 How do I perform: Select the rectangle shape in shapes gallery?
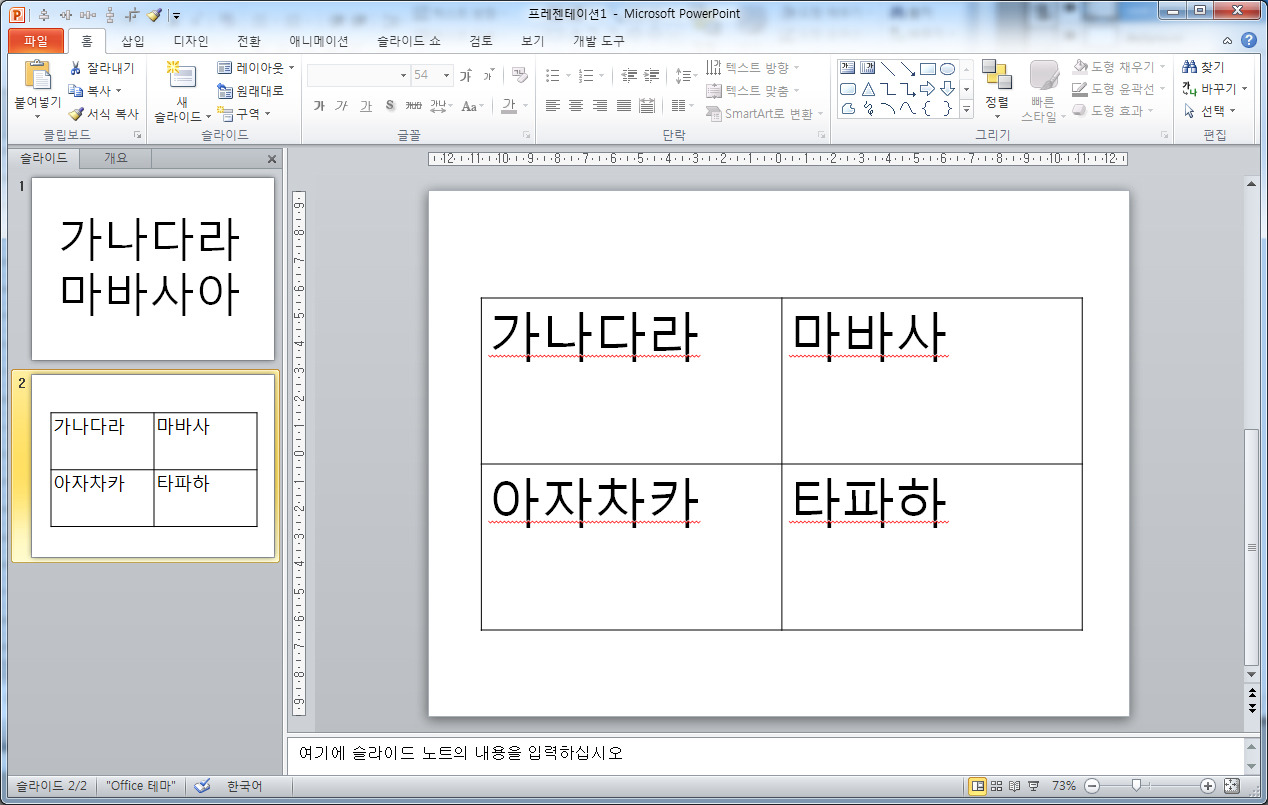coord(927,69)
